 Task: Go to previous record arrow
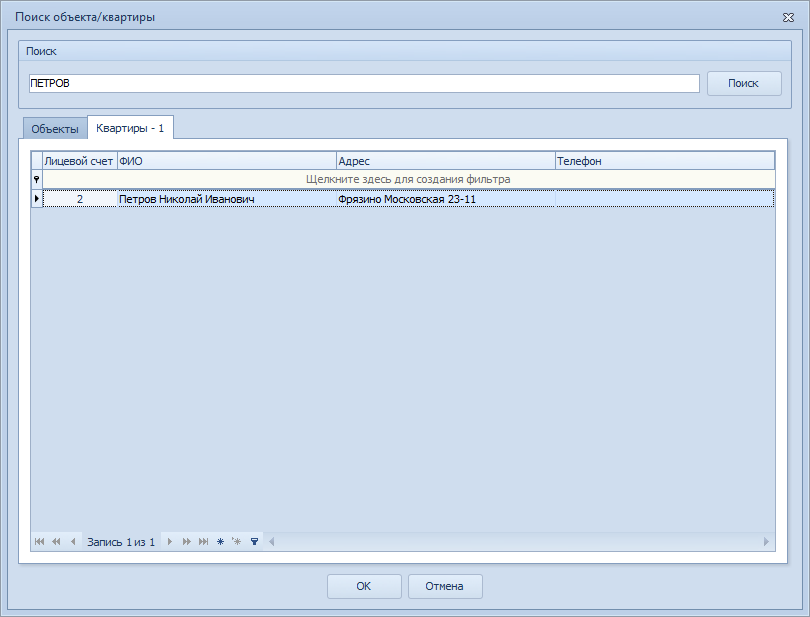click(x=73, y=542)
